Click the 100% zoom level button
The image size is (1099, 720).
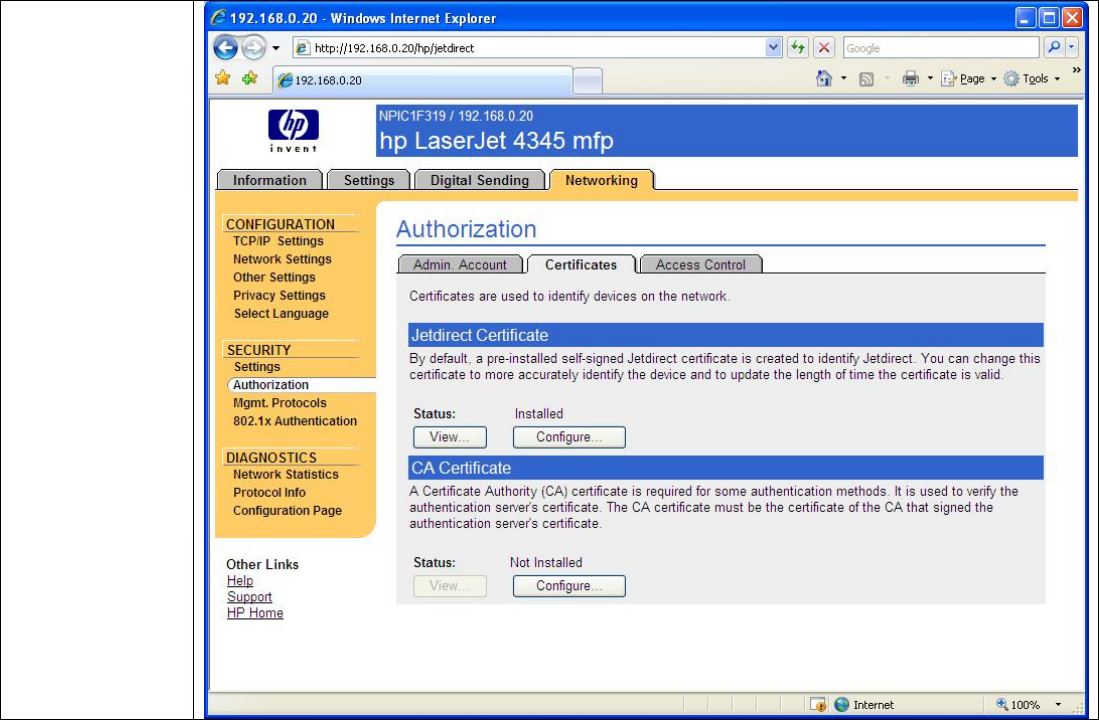(1018, 705)
